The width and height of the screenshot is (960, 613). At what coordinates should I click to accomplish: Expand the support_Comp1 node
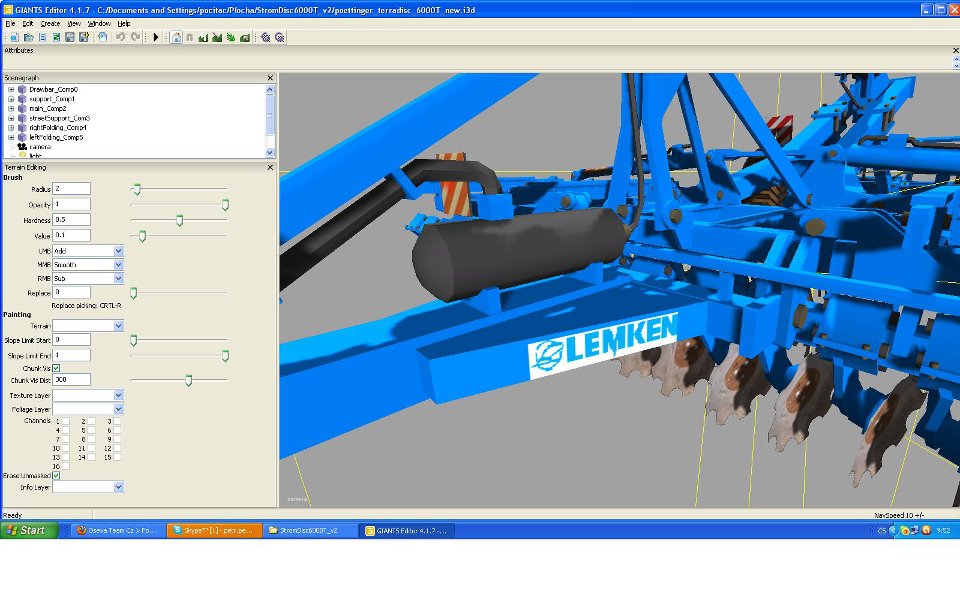pos(11,99)
